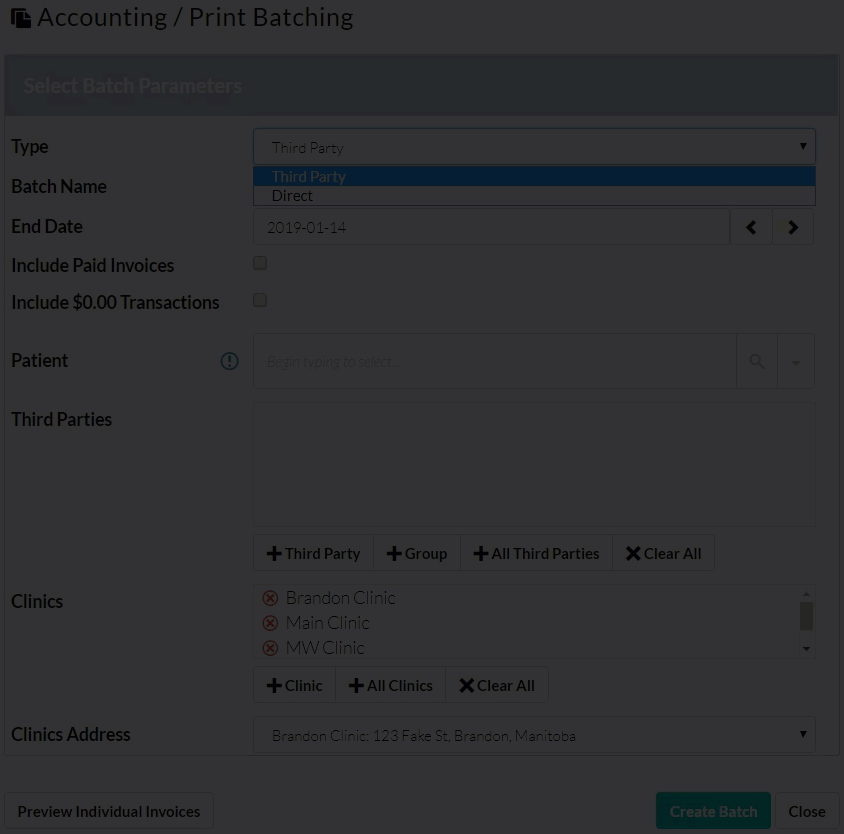This screenshot has width=844, height=834.
Task: Click the + Clinic button
Action: coord(294,685)
